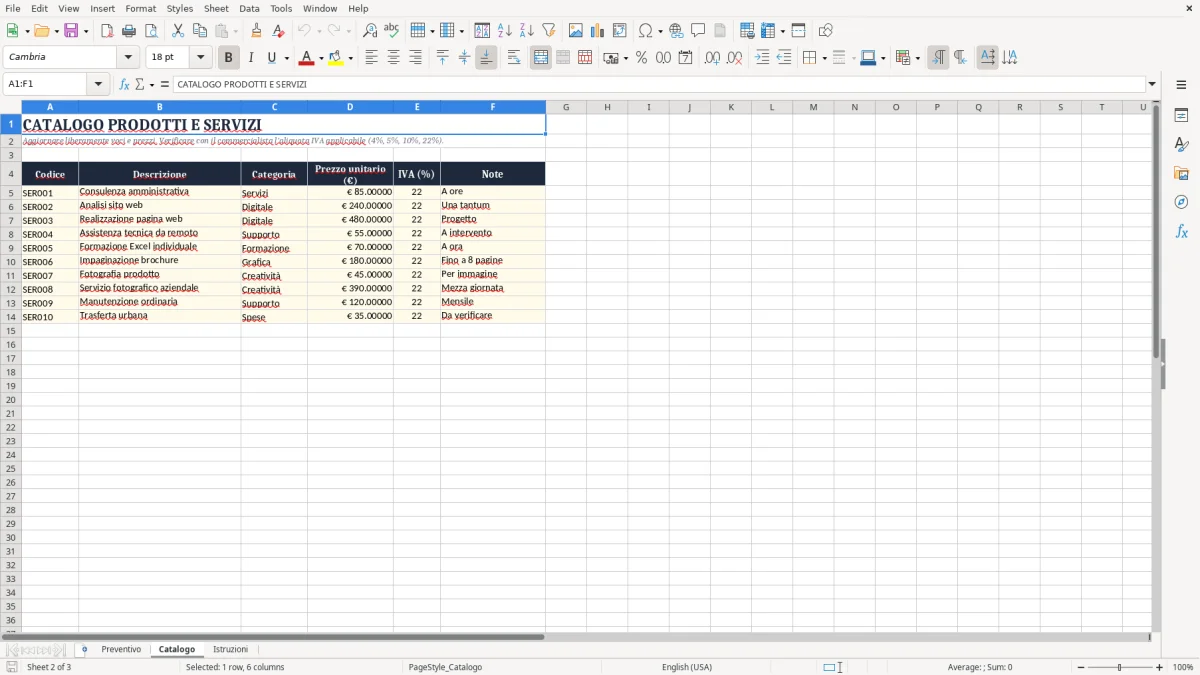
Task: Click the status bar zoom slider
Action: [1120, 667]
